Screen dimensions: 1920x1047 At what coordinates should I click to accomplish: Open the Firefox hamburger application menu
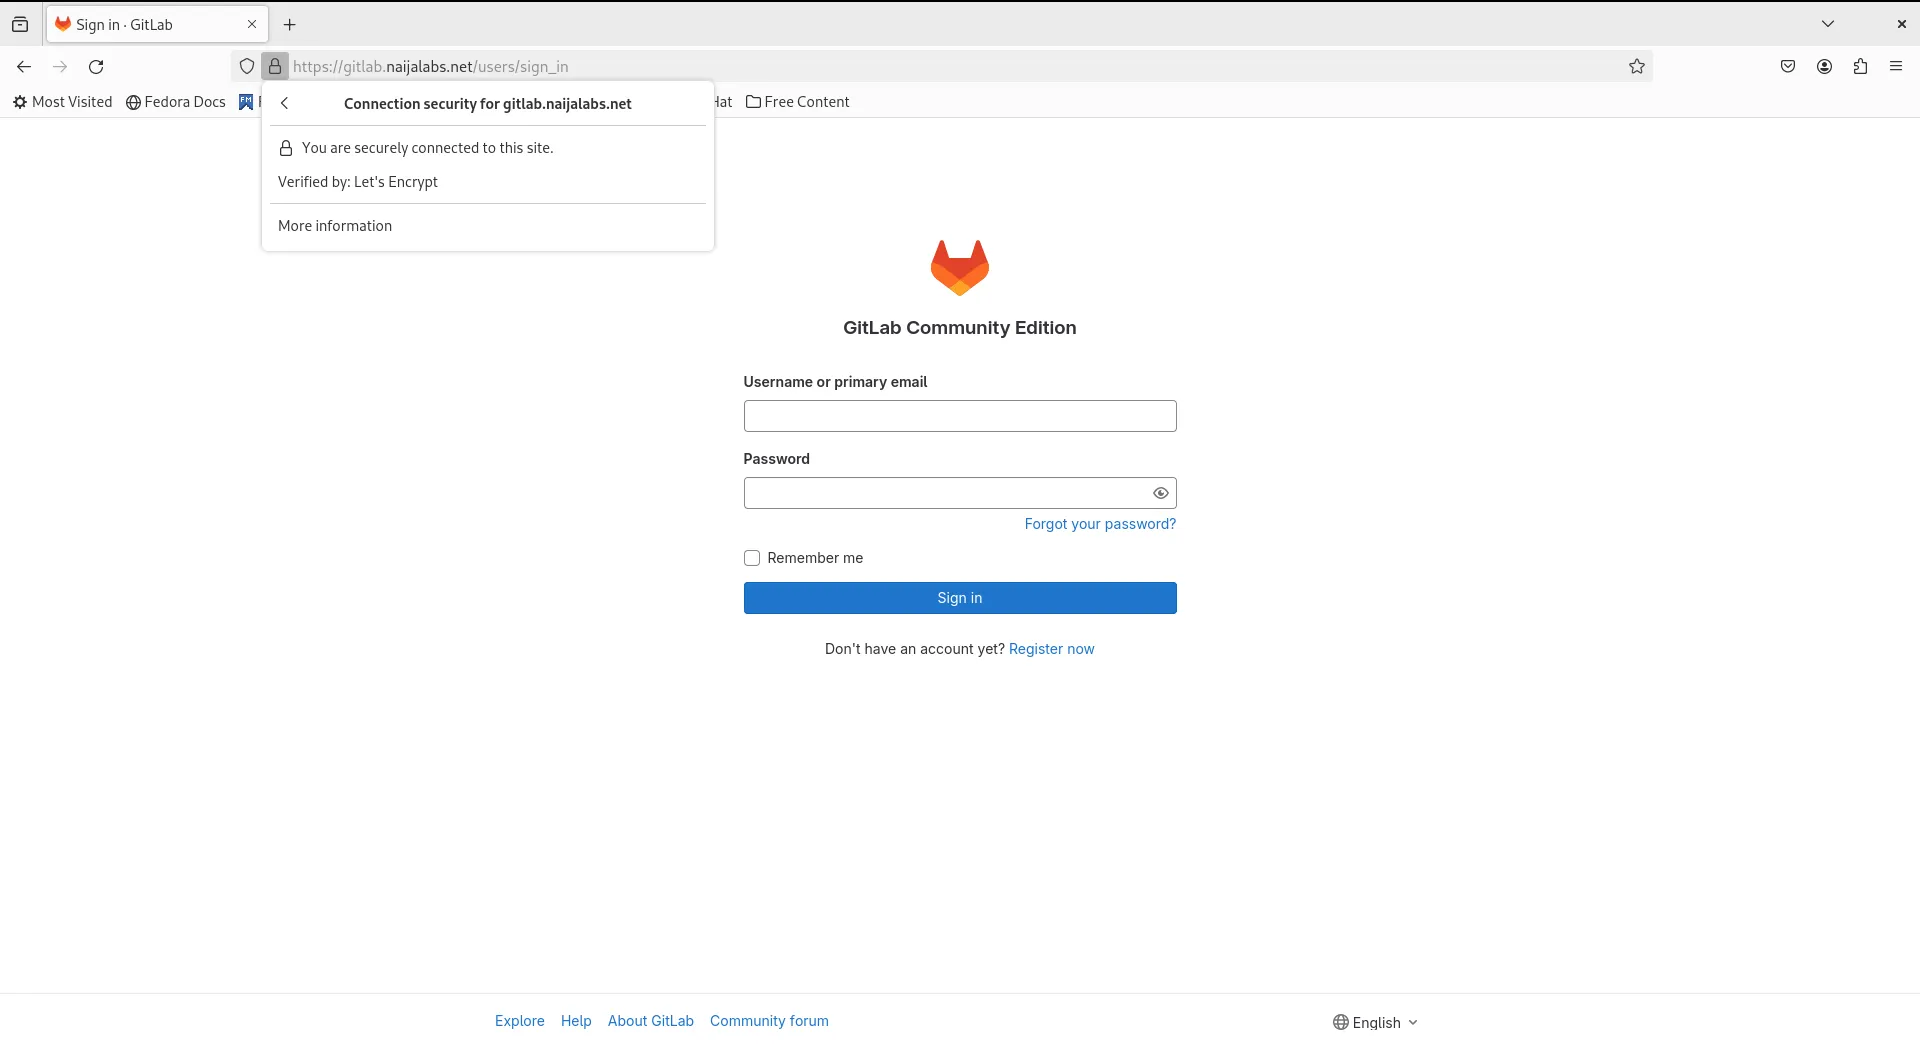coord(1896,67)
